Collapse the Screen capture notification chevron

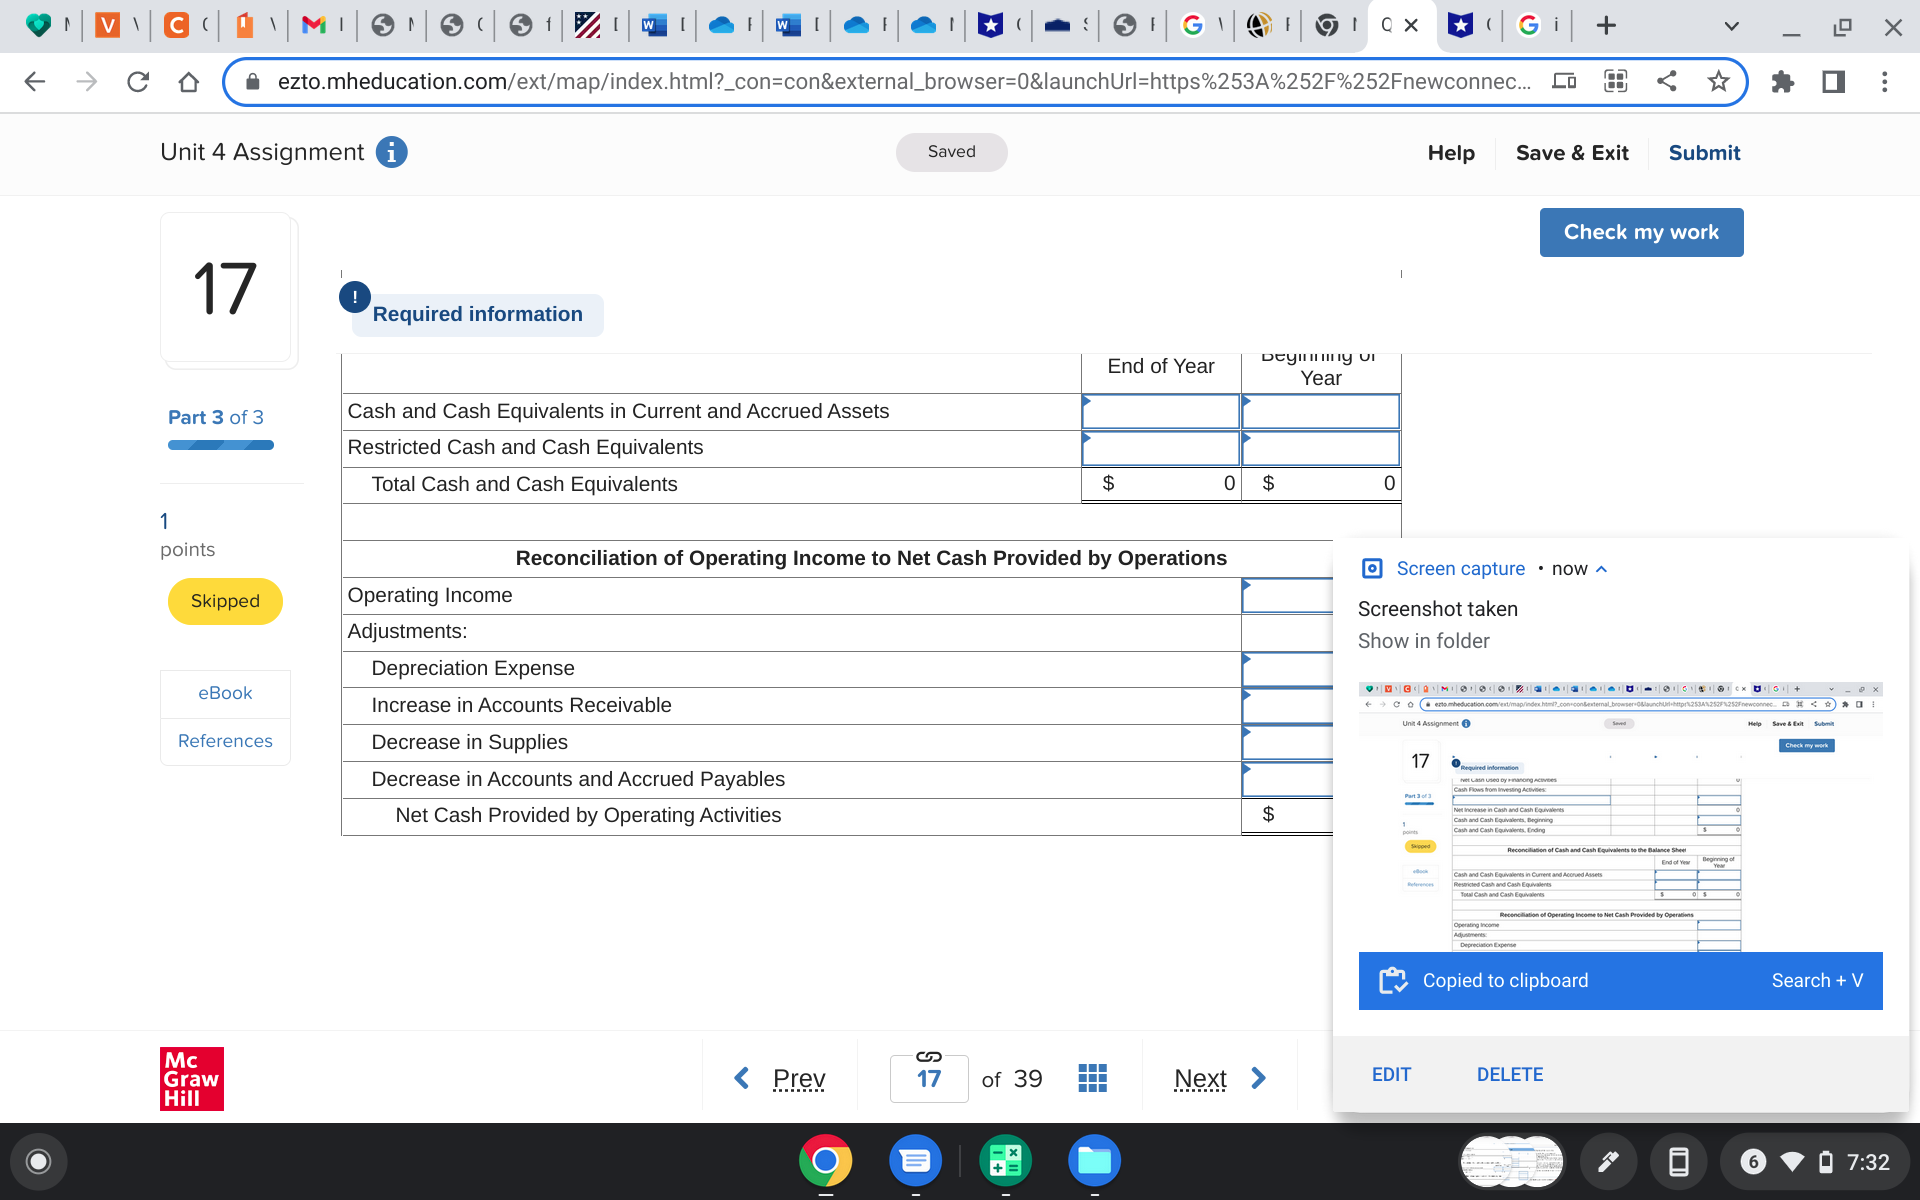tap(1602, 569)
